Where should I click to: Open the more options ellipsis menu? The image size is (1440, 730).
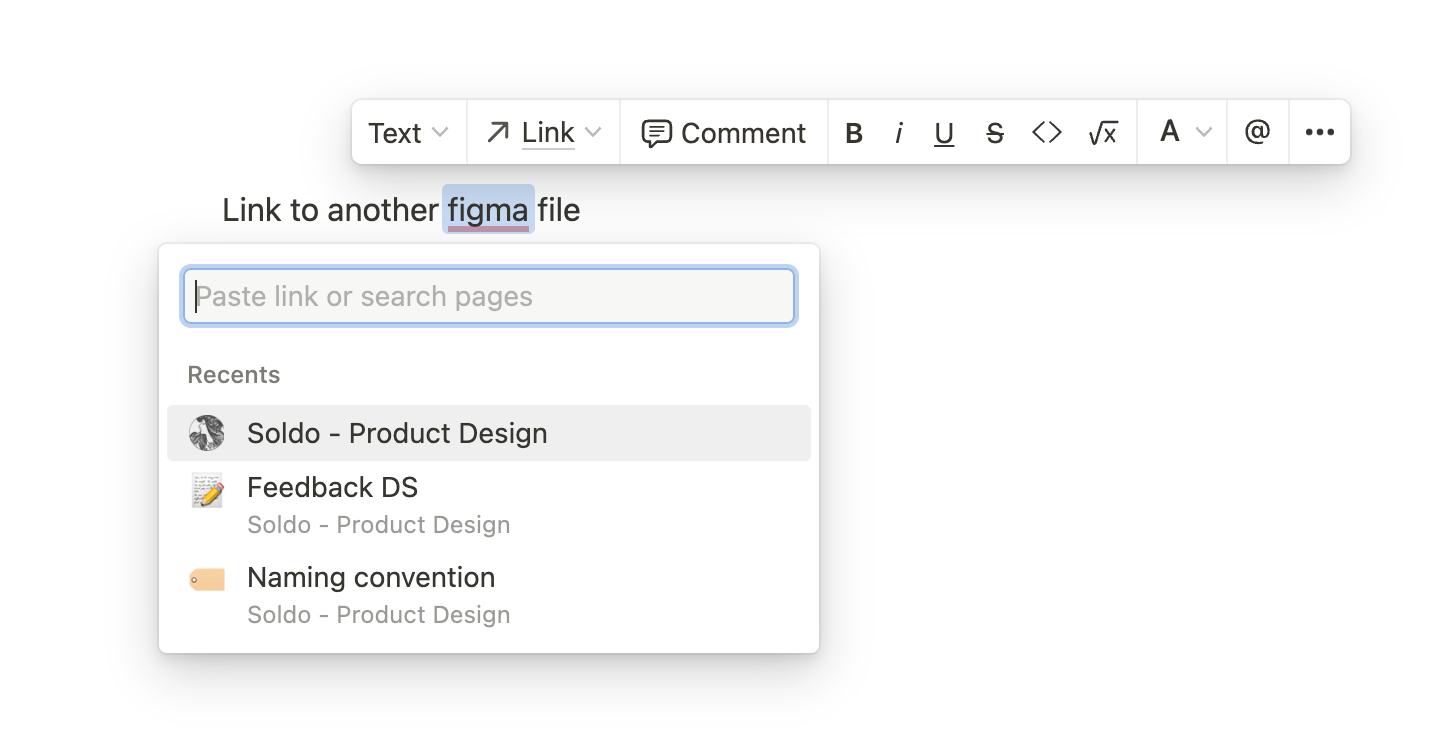1320,132
